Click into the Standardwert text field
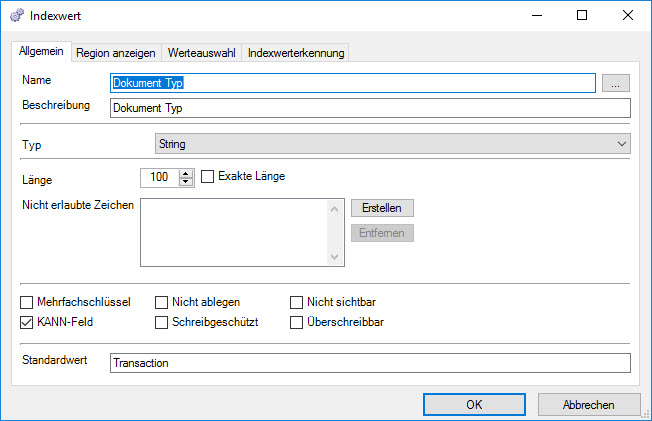 click(x=370, y=363)
